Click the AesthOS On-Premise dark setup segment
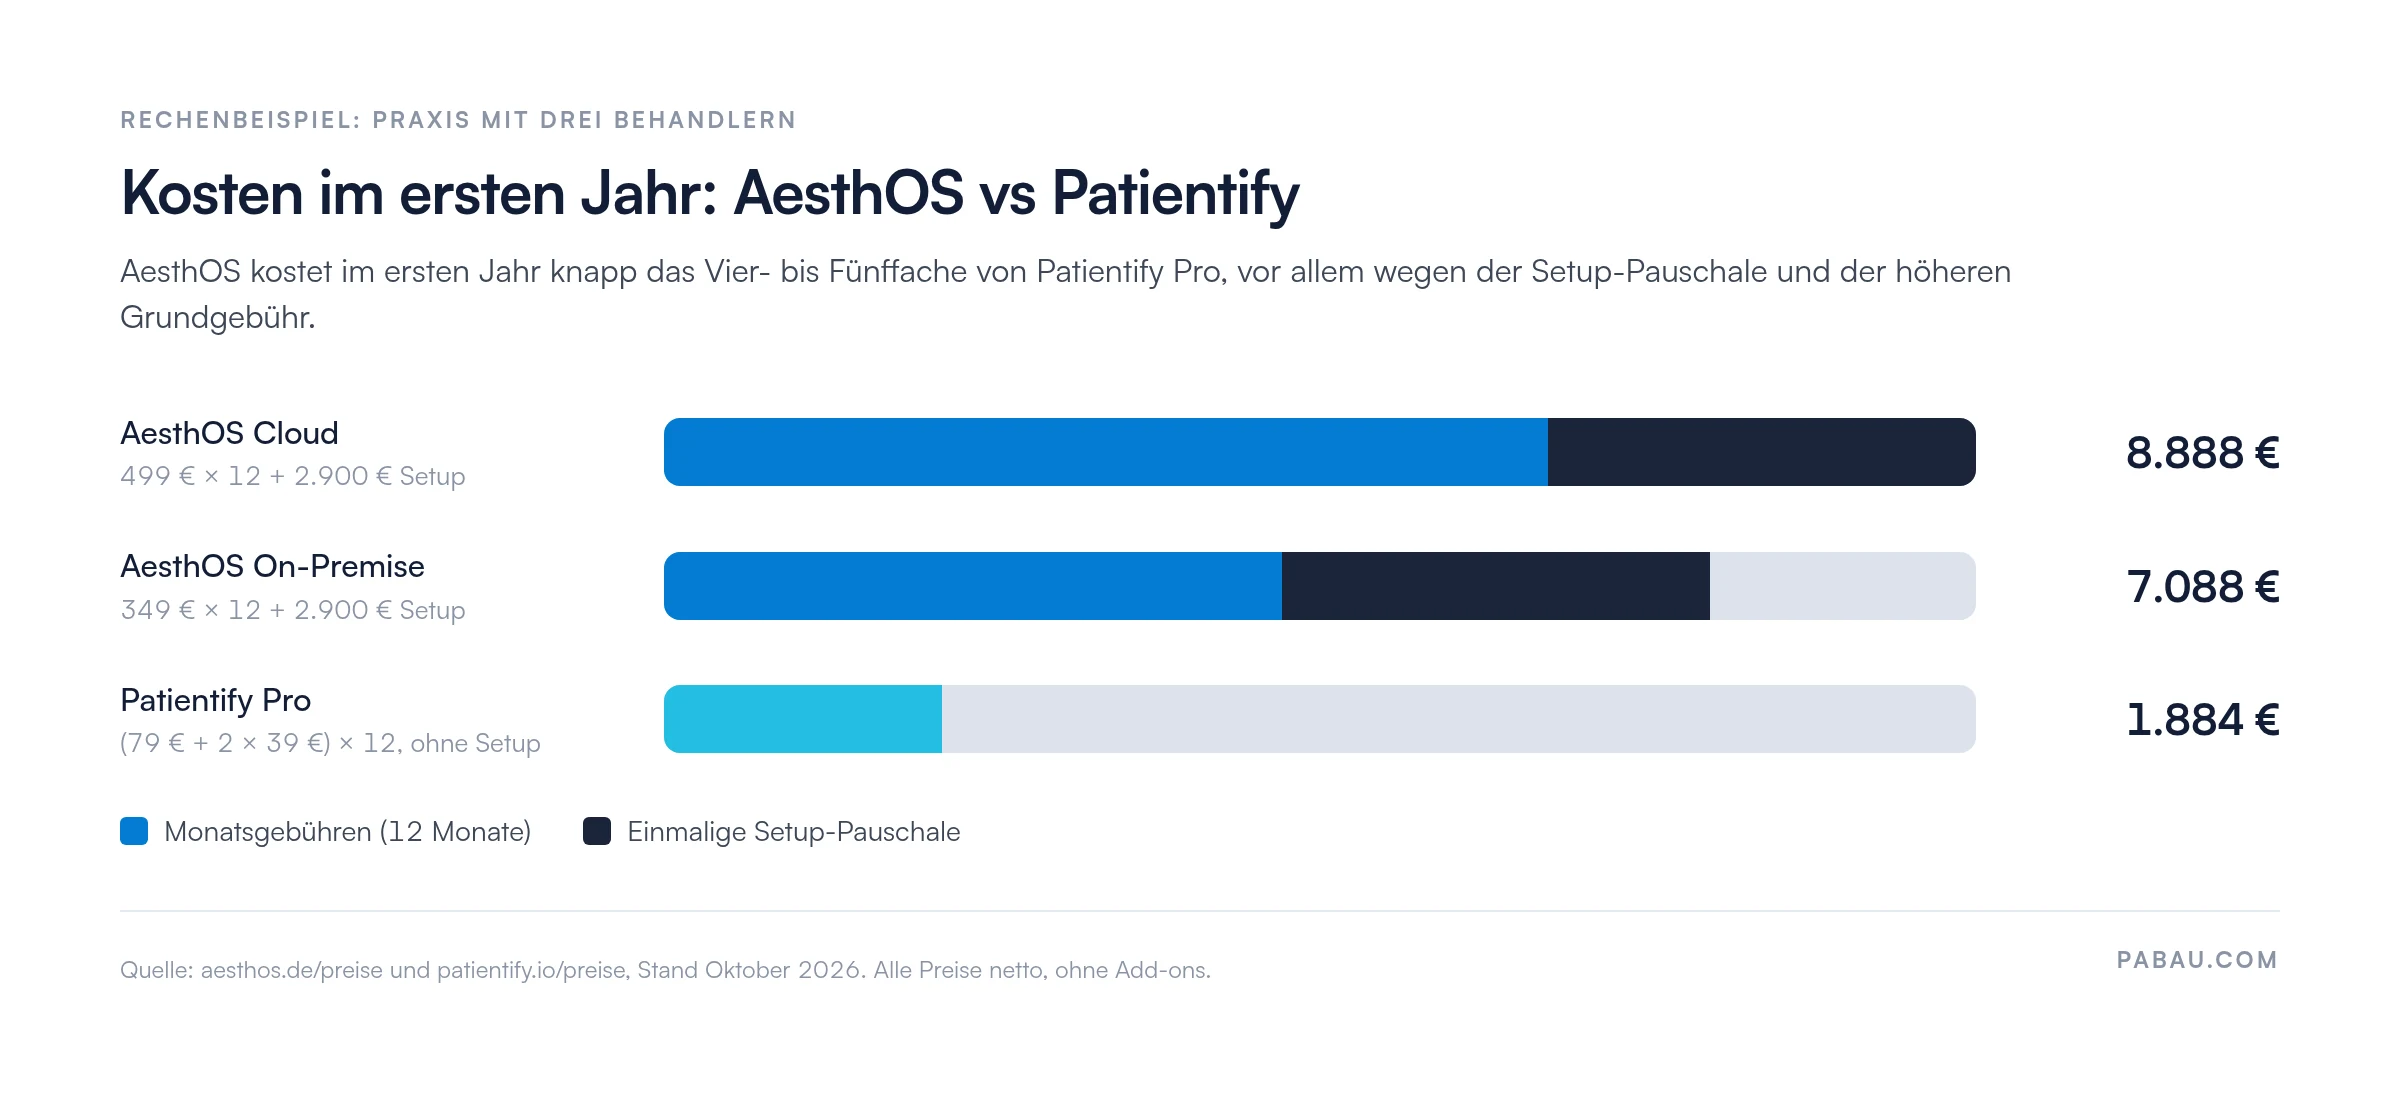The width and height of the screenshot is (2400, 1100). pyautogui.click(x=1496, y=586)
